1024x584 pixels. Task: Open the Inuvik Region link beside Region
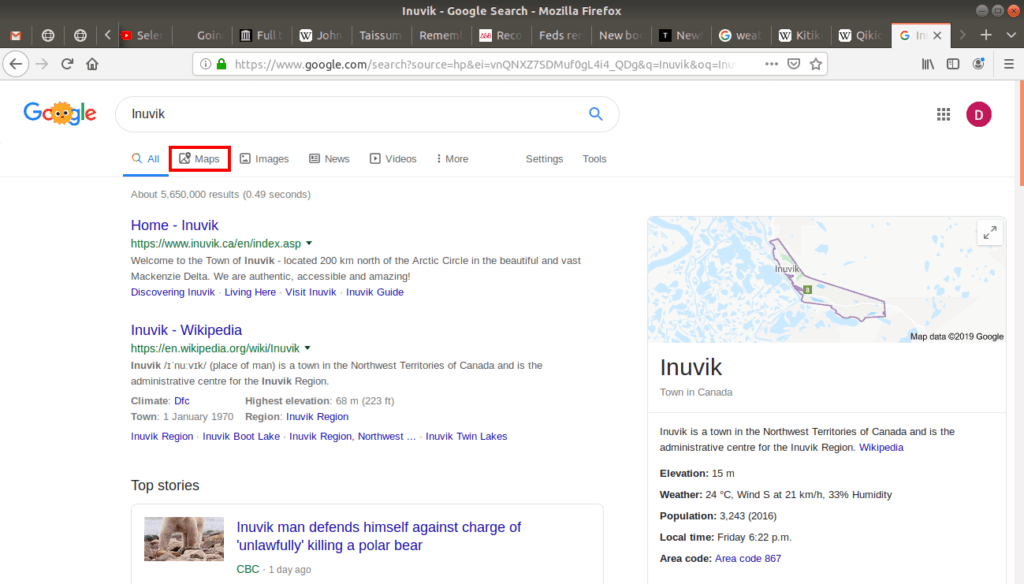pyautogui.click(x=317, y=416)
